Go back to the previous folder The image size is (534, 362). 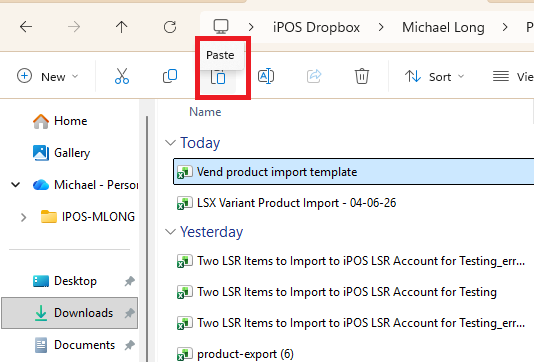pos(26,27)
